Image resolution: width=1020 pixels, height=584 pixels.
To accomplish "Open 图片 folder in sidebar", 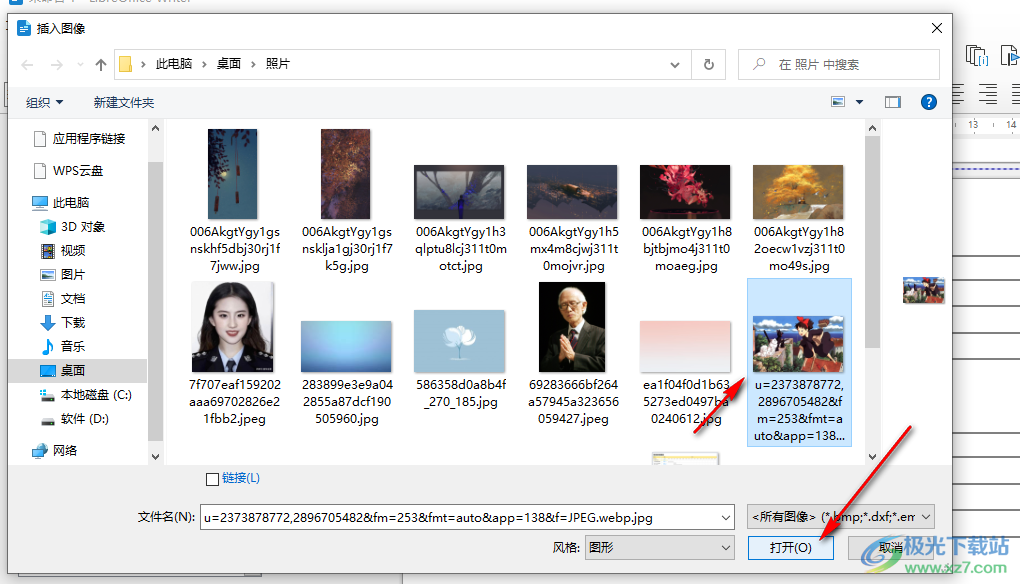I will 64,274.
